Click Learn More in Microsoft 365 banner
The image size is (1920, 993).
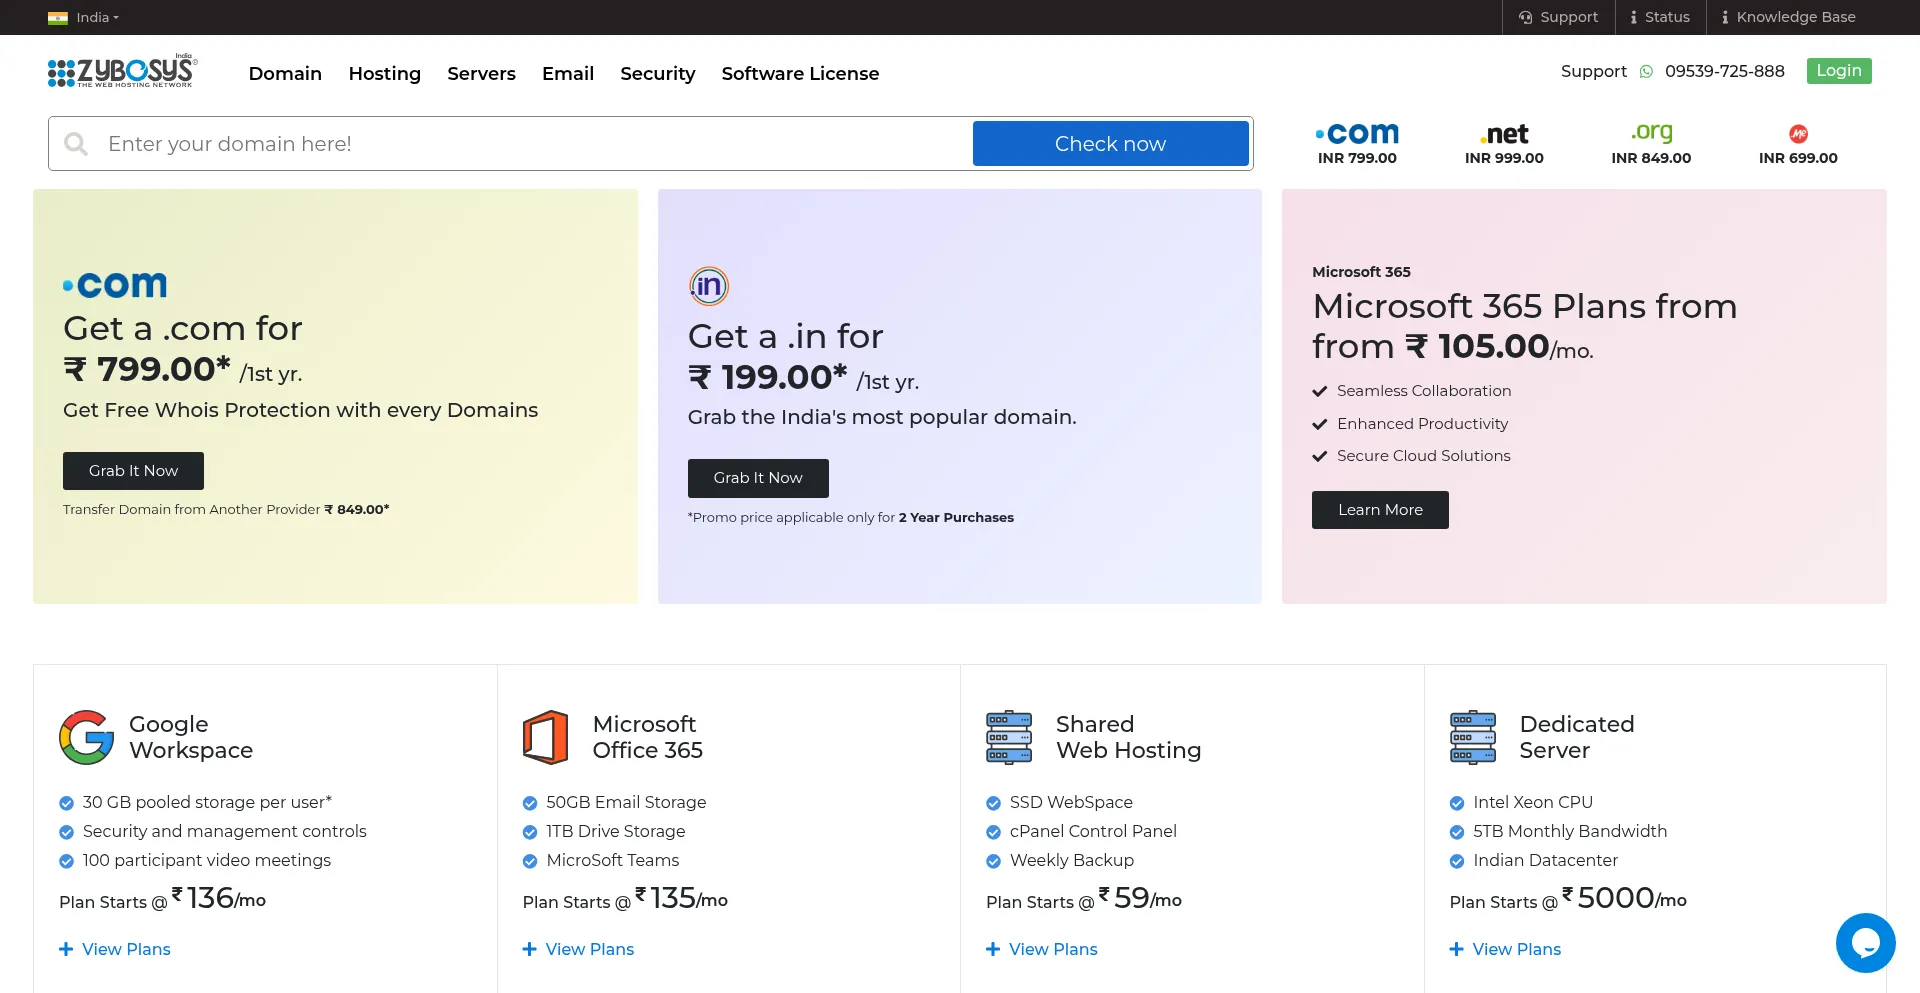point(1380,510)
